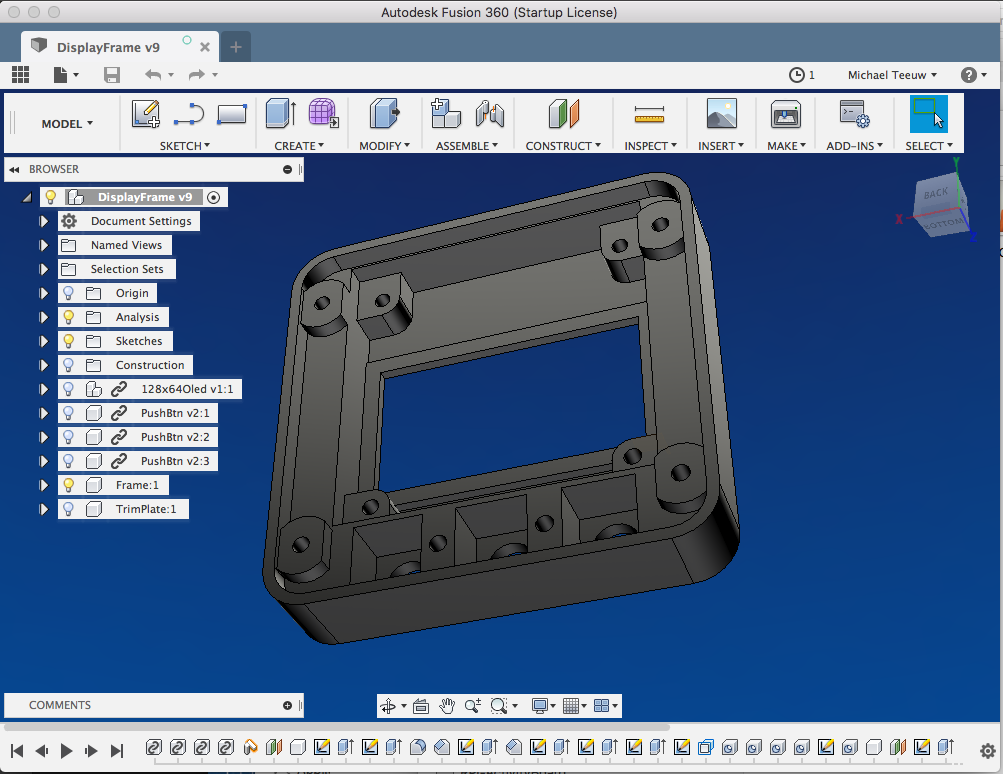This screenshot has height=774, width=1003.
Task: Click the Save disk icon
Action: (112, 75)
